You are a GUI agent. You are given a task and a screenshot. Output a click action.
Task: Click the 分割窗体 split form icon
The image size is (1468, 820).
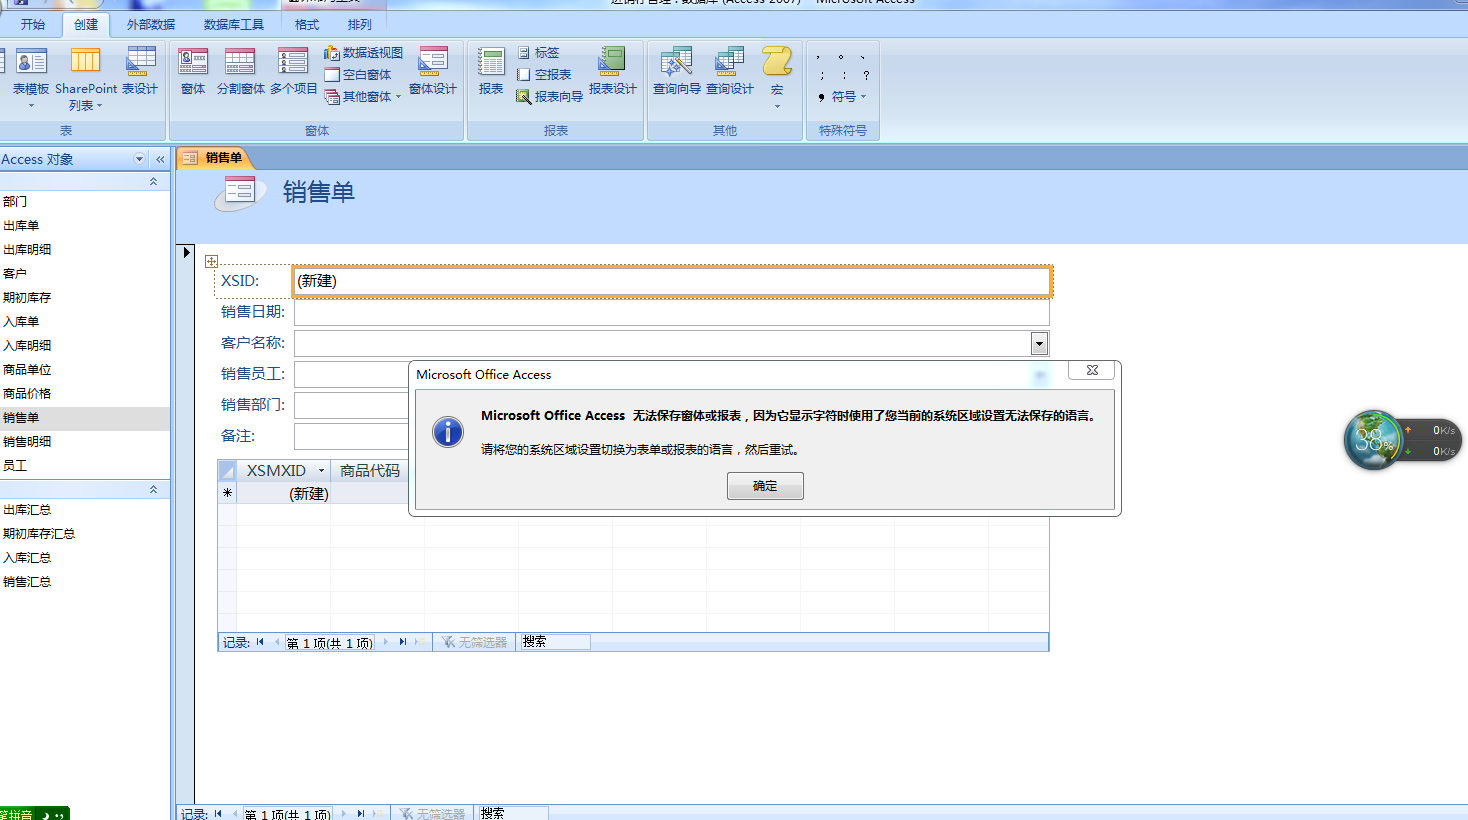pos(240,71)
